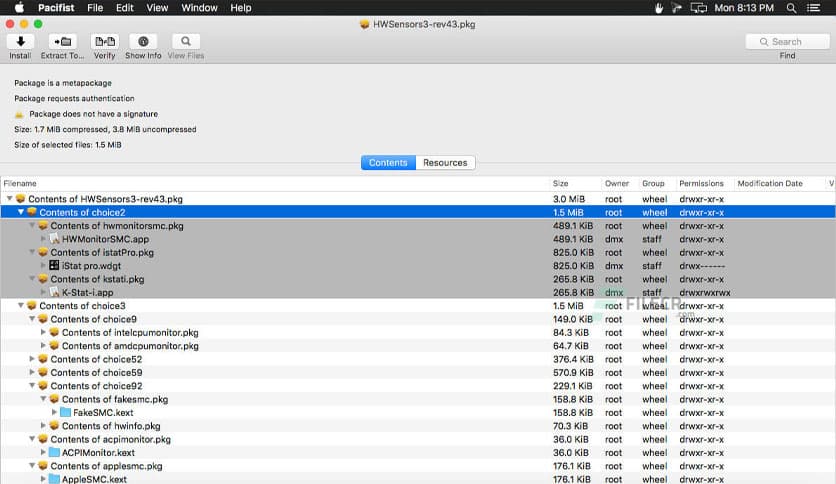The width and height of the screenshot is (836, 484).
Task: Expand Contents of choice59
Action: coord(32,372)
